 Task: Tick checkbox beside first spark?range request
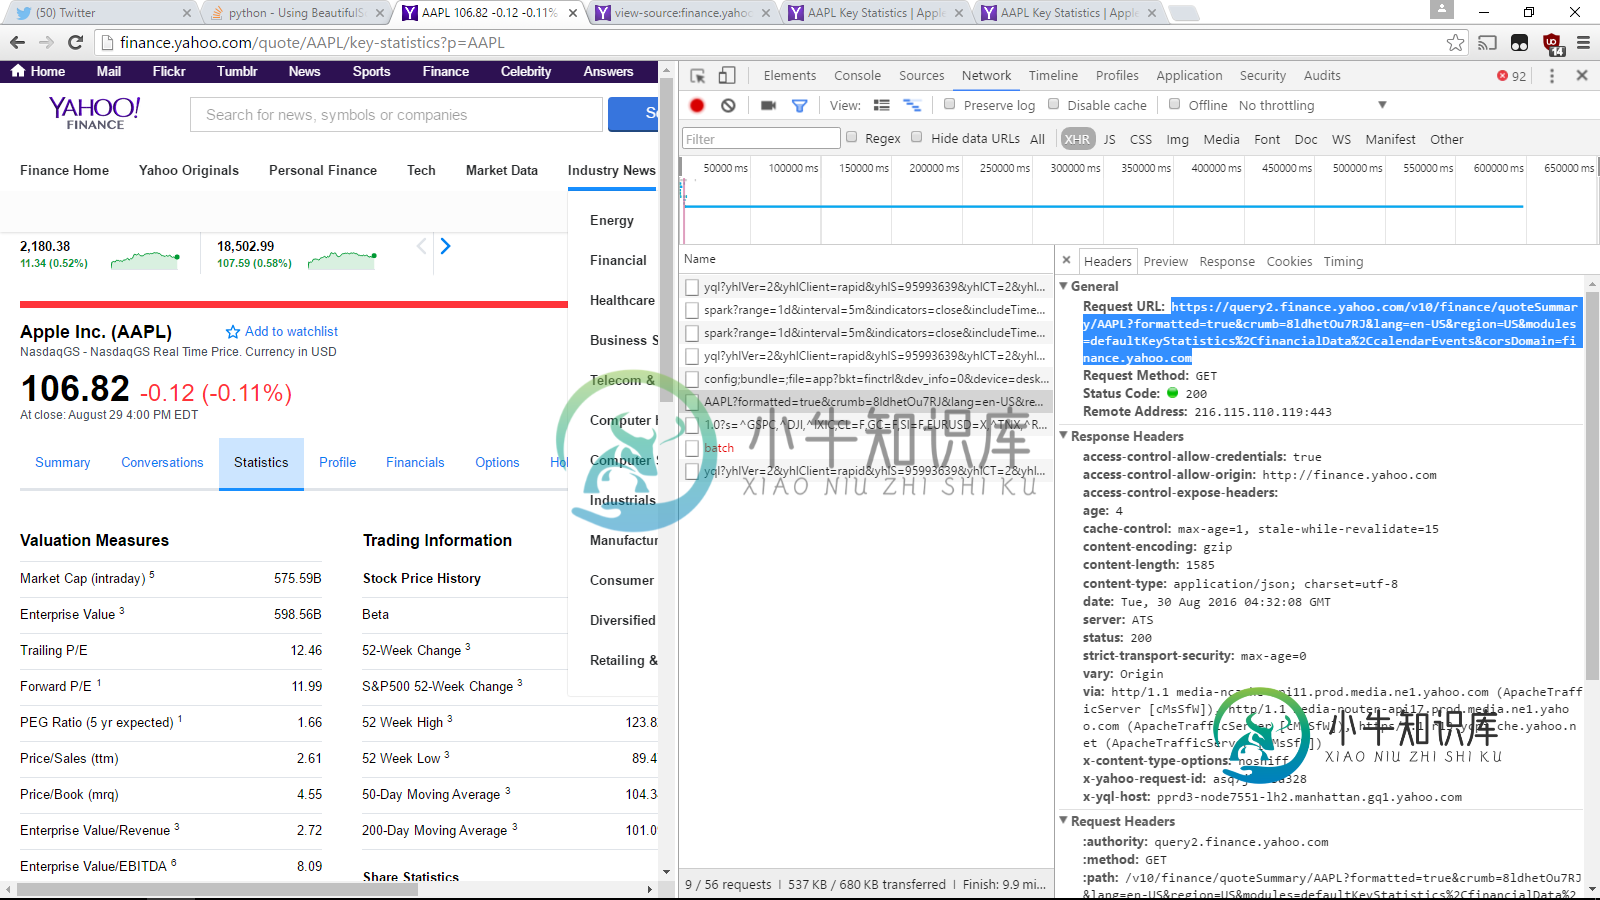pos(692,310)
